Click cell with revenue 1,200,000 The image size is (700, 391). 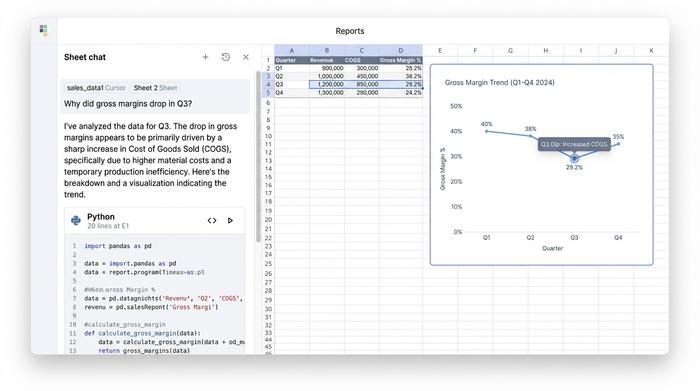click(x=327, y=84)
